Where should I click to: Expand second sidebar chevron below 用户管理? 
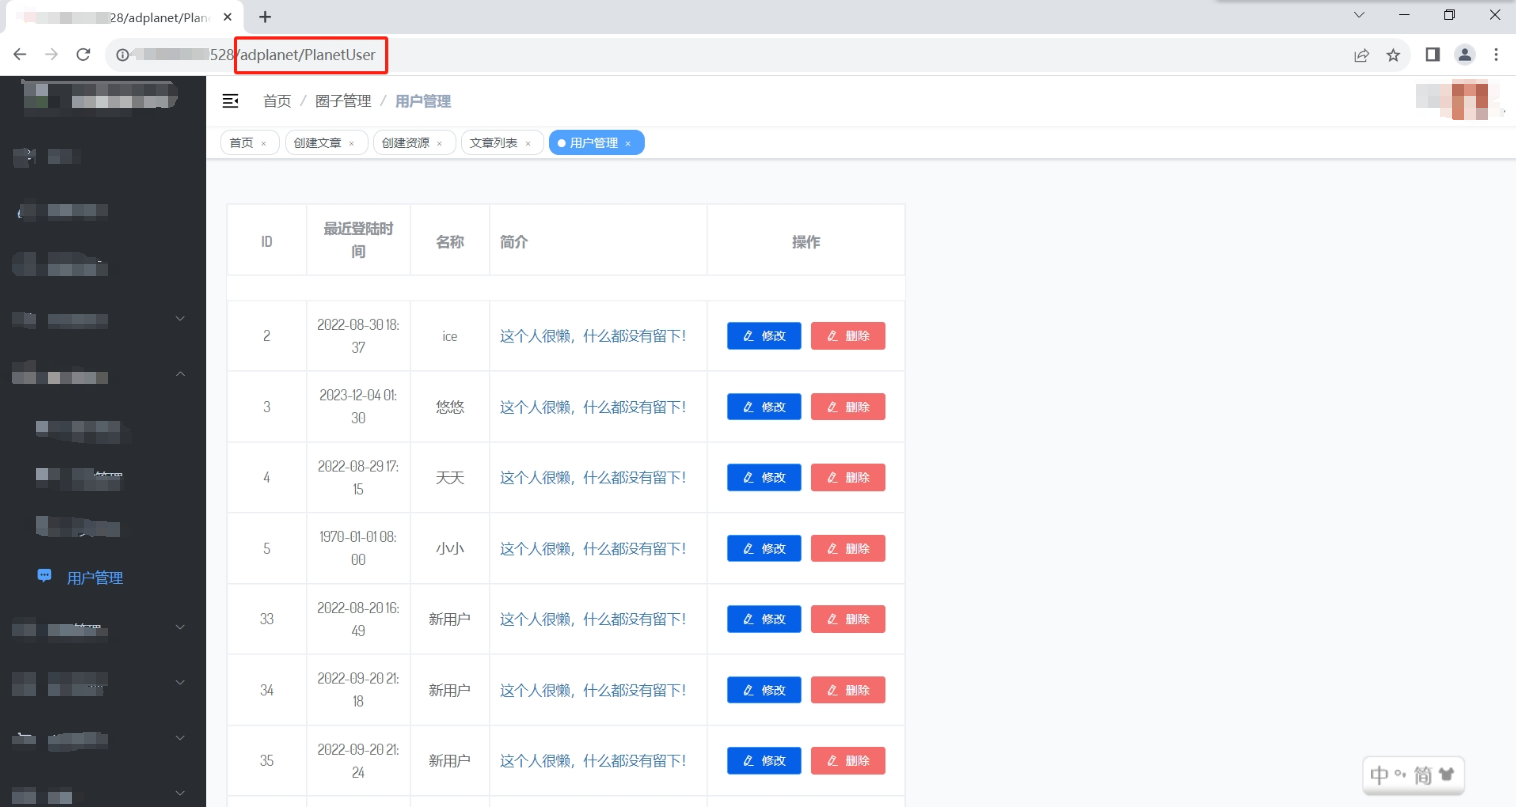pyautogui.click(x=180, y=683)
